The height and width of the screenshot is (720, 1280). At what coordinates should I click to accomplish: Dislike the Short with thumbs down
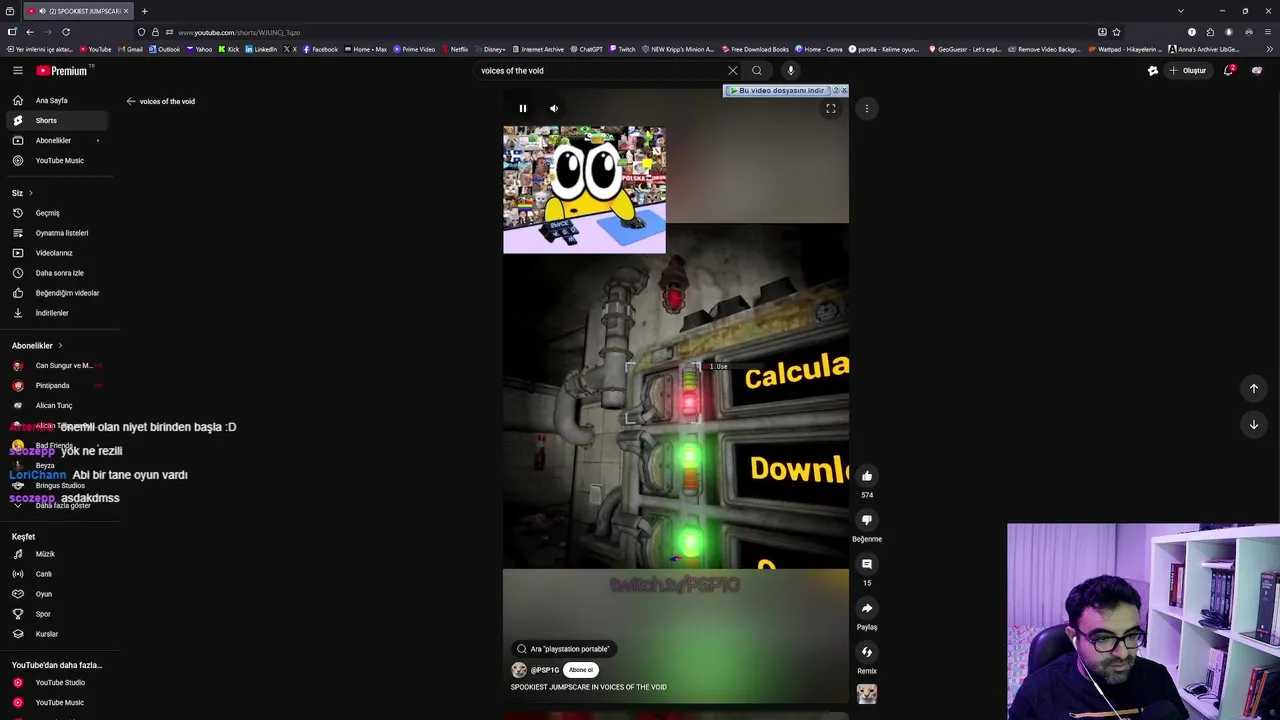(867, 520)
